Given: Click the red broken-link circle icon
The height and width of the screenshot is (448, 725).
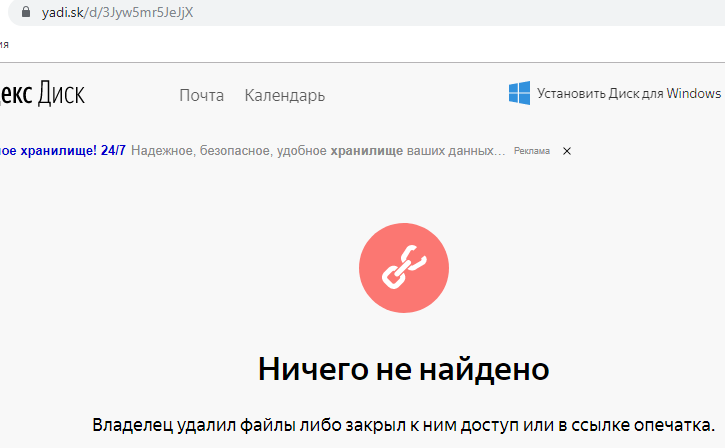Looking at the screenshot, I should [x=404, y=266].
